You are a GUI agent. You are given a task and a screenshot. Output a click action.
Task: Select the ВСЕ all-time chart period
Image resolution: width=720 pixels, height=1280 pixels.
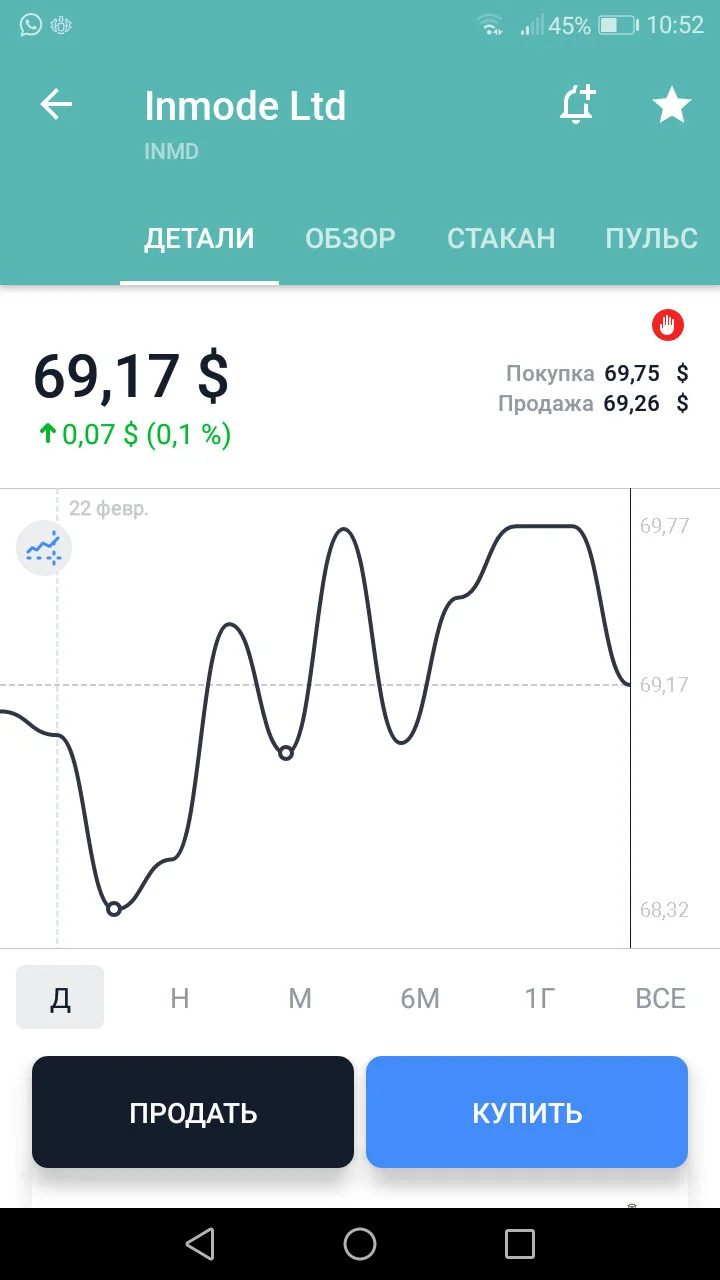(660, 997)
